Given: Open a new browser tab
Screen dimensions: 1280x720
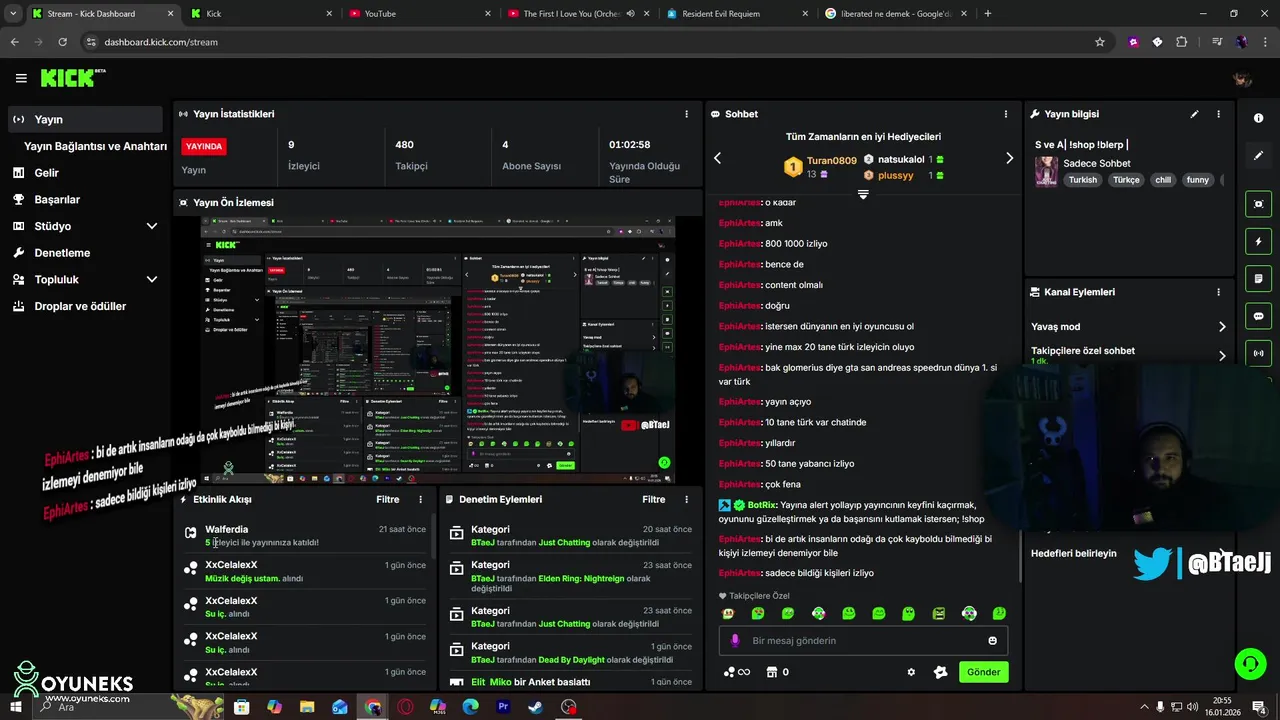Looking at the screenshot, I should click(x=988, y=14).
